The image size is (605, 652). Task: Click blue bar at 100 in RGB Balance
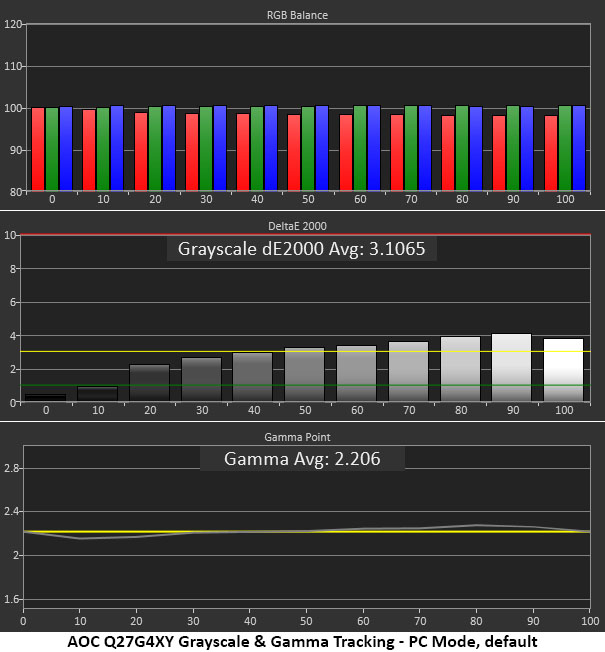(x=579, y=148)
